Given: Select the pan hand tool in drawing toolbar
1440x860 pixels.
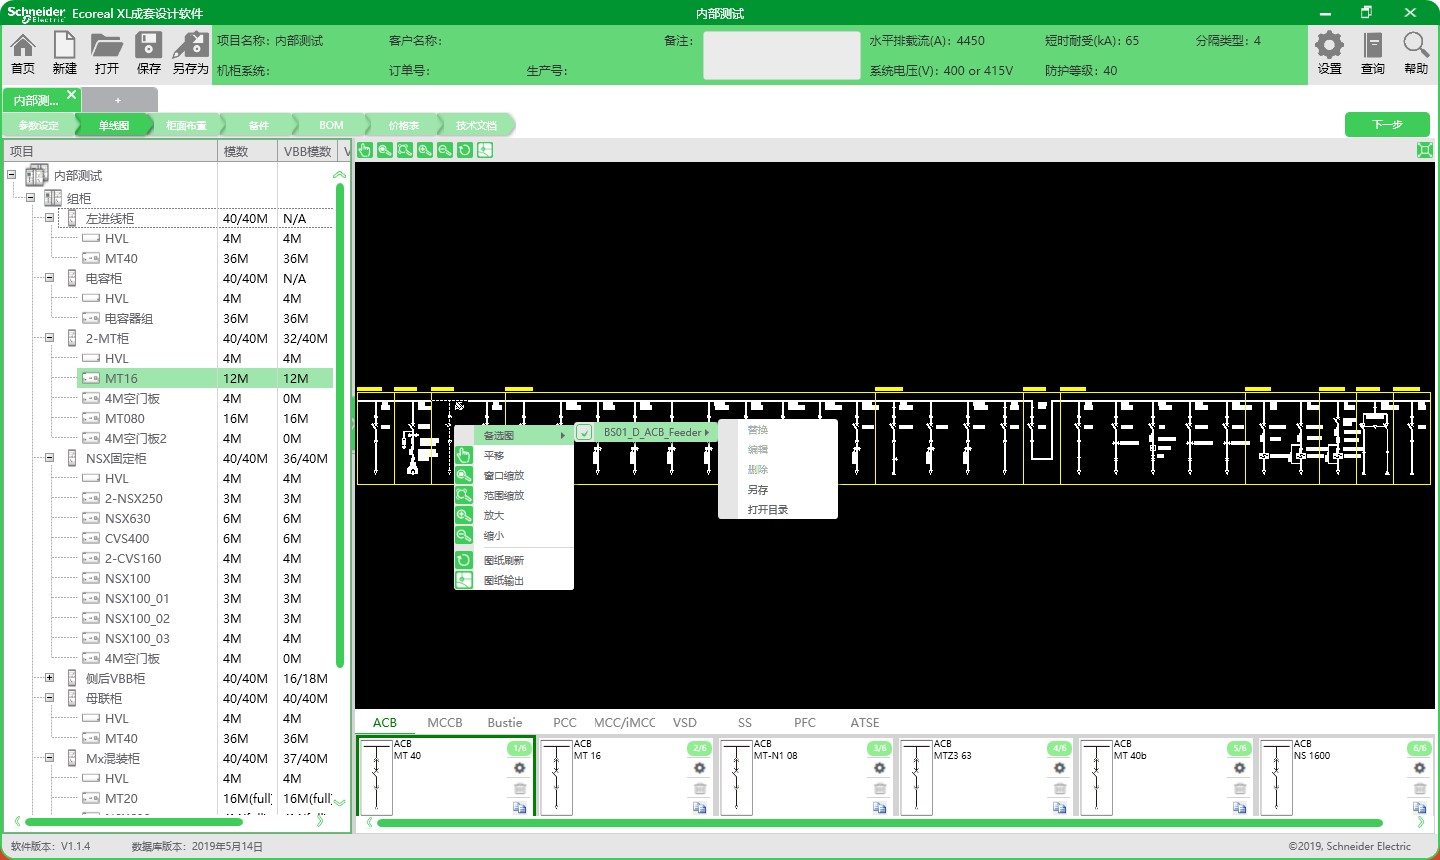Looking at the screenshot, I should coord(365,150).
